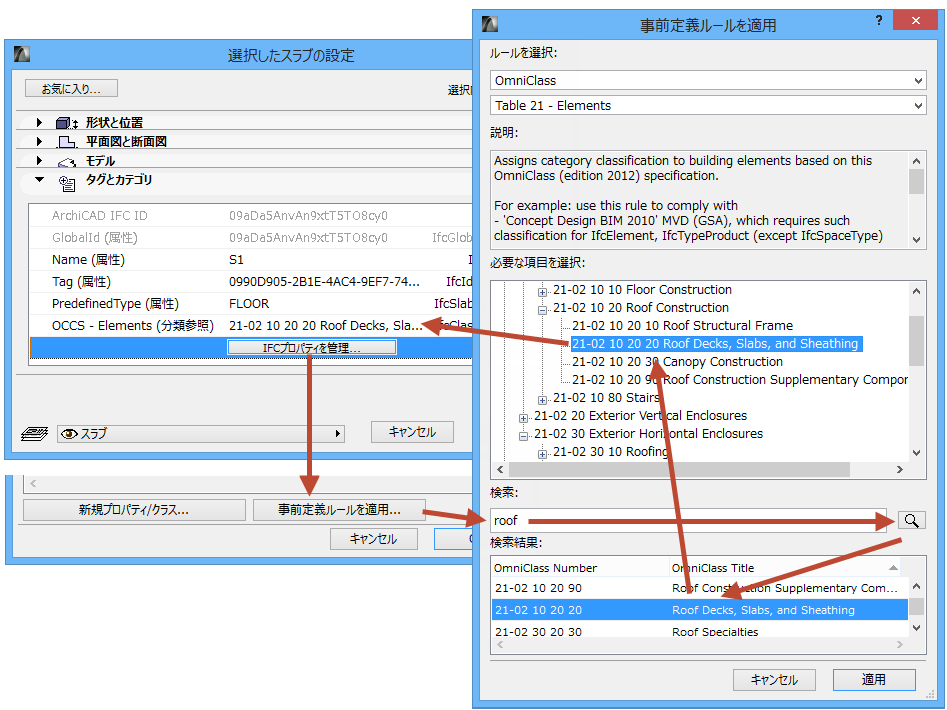This screenshot has height=710, width=947.
Task: Open the Table 21 - Elements dropdown
Action: [x=708, y=106]
